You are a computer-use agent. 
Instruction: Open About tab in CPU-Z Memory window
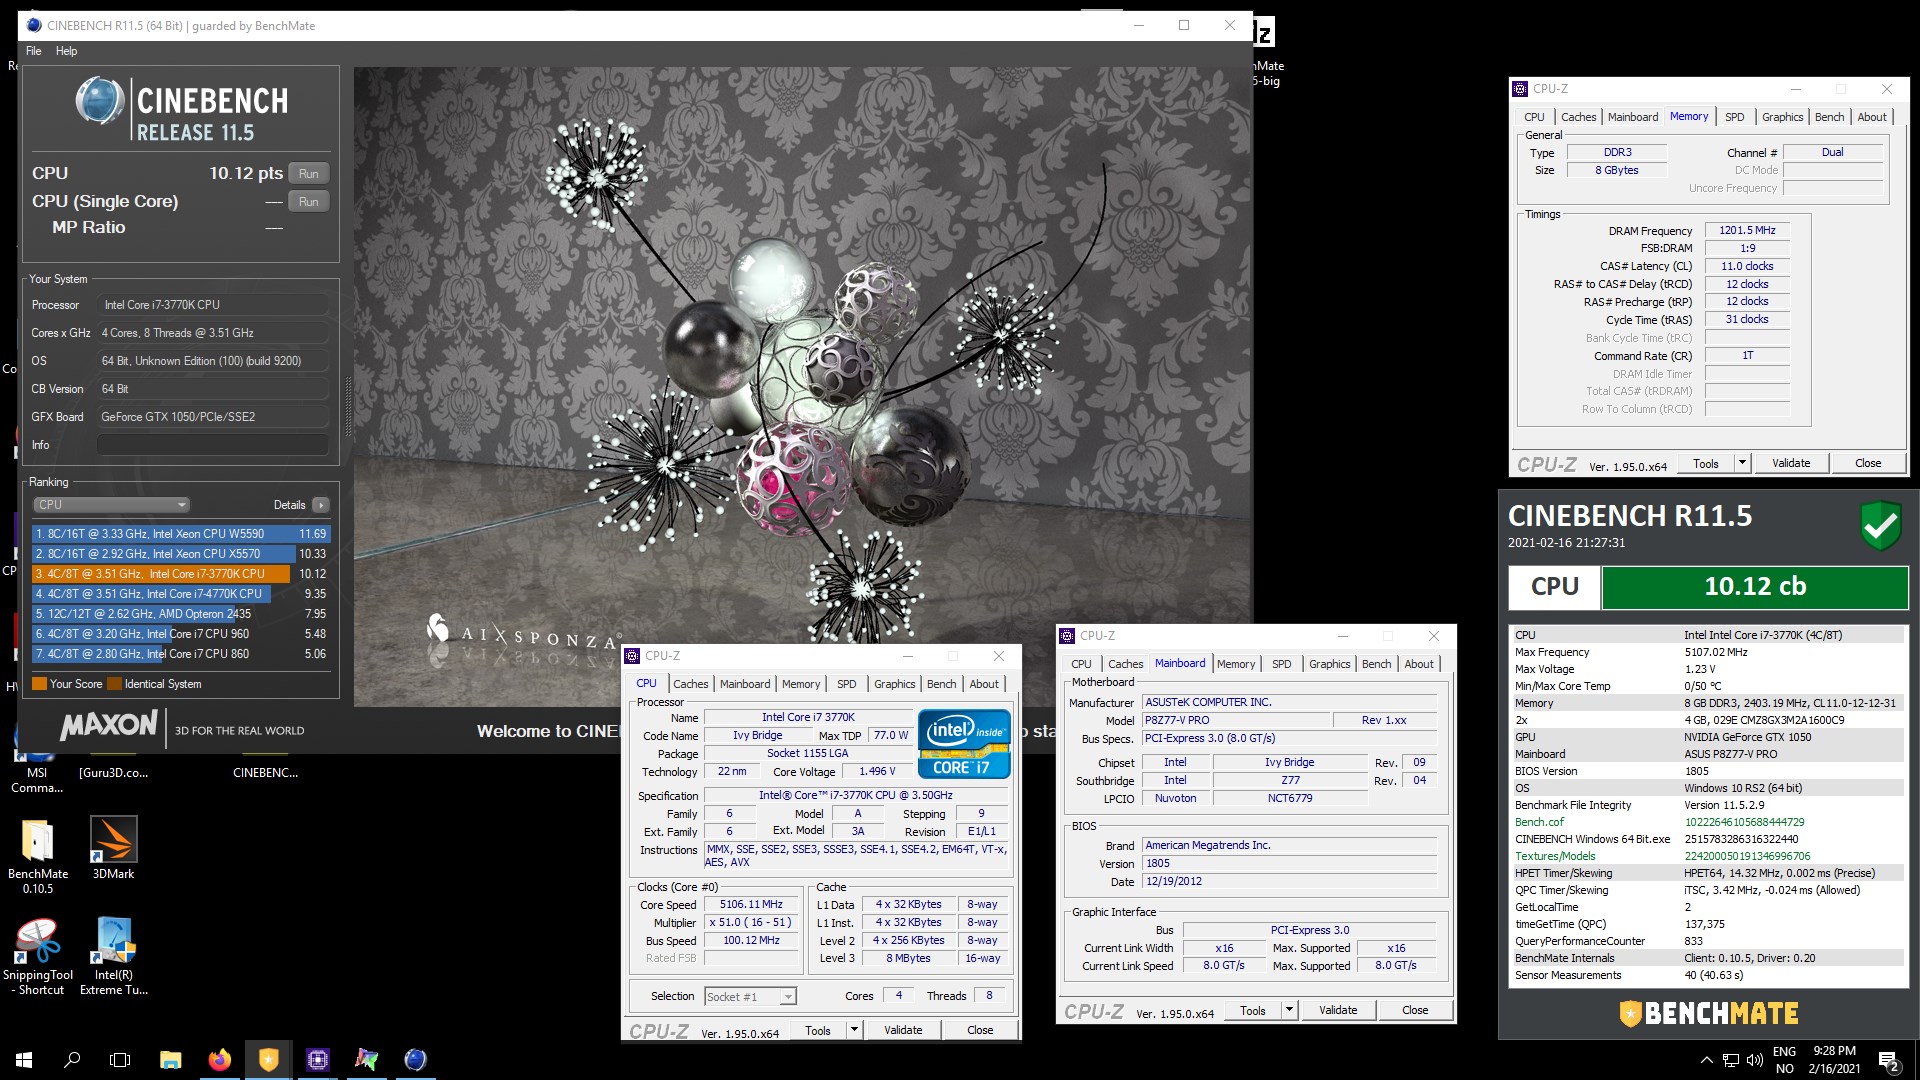click(1872, 117)
